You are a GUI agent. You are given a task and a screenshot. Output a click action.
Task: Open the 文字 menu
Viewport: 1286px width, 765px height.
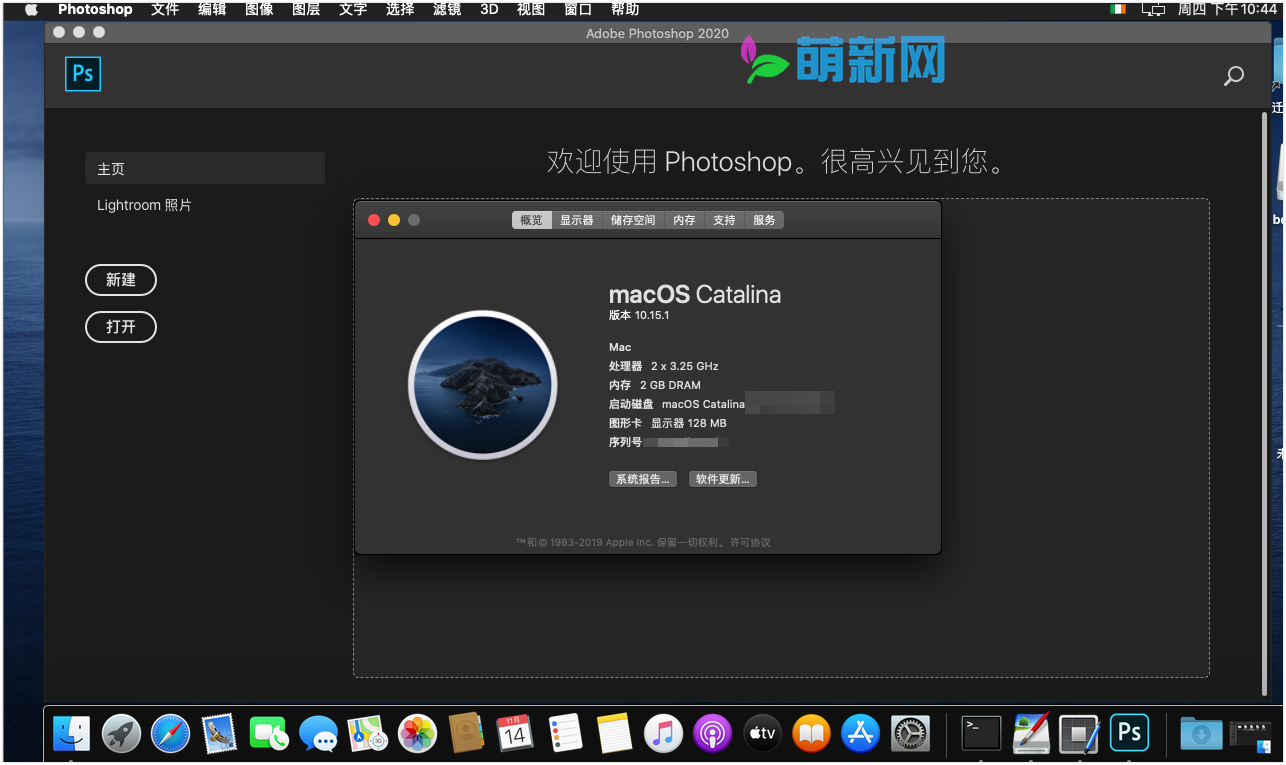click(353, 9)
